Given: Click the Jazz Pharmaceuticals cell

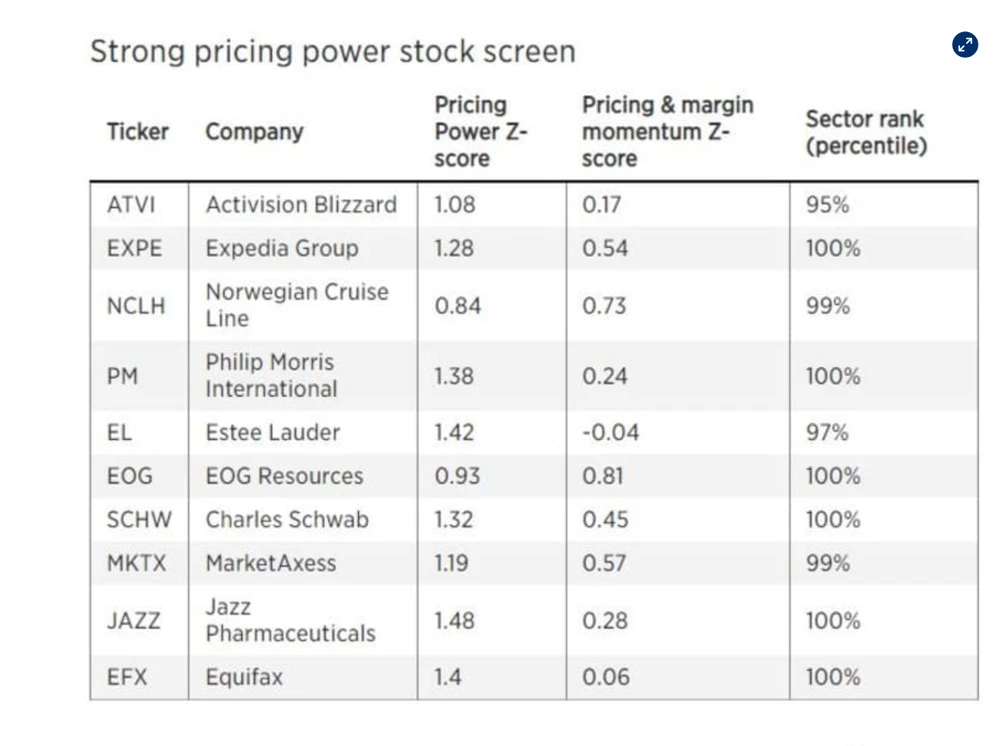Looking at the screenshot, I should (x=290, y=620).
